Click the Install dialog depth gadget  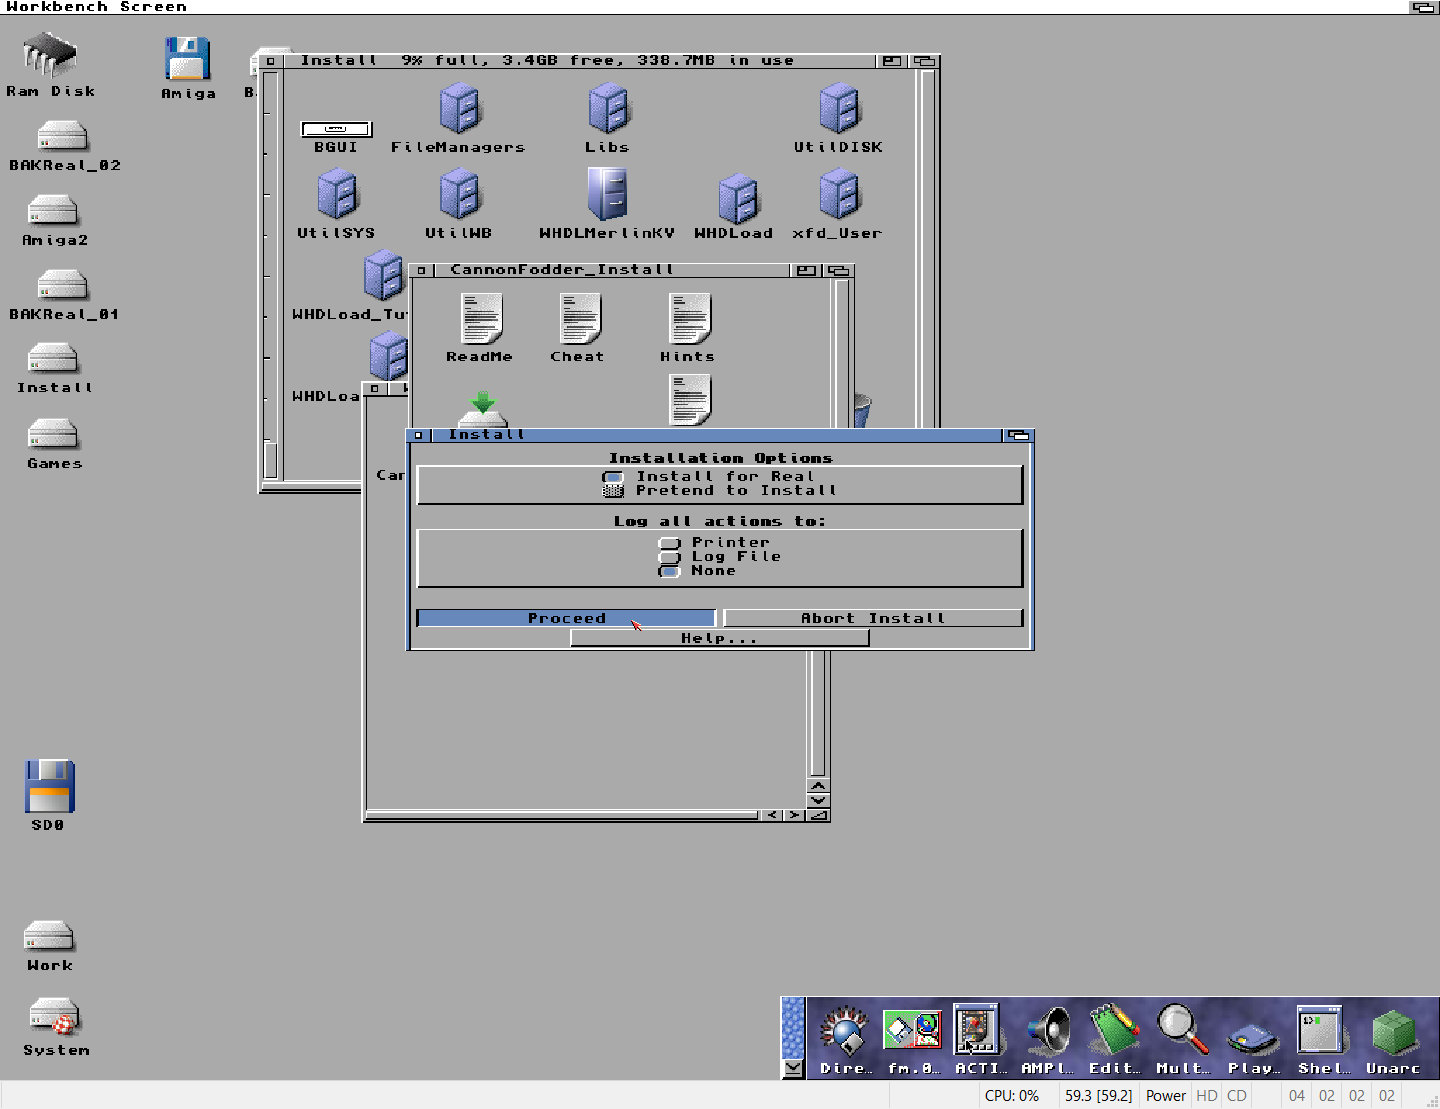[x=1018, y=435]
